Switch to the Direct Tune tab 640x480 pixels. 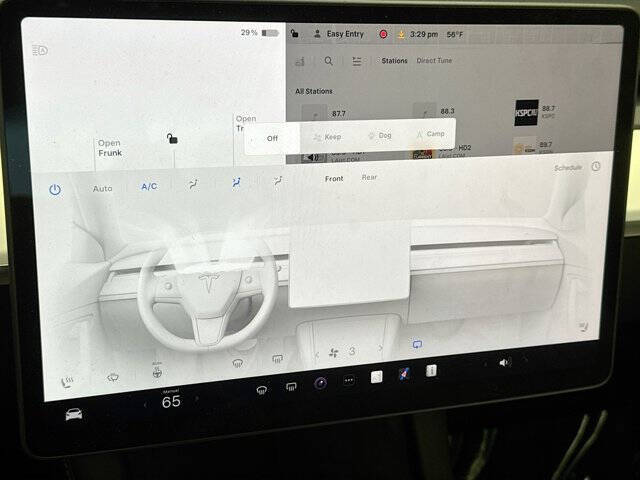[434, 60]
